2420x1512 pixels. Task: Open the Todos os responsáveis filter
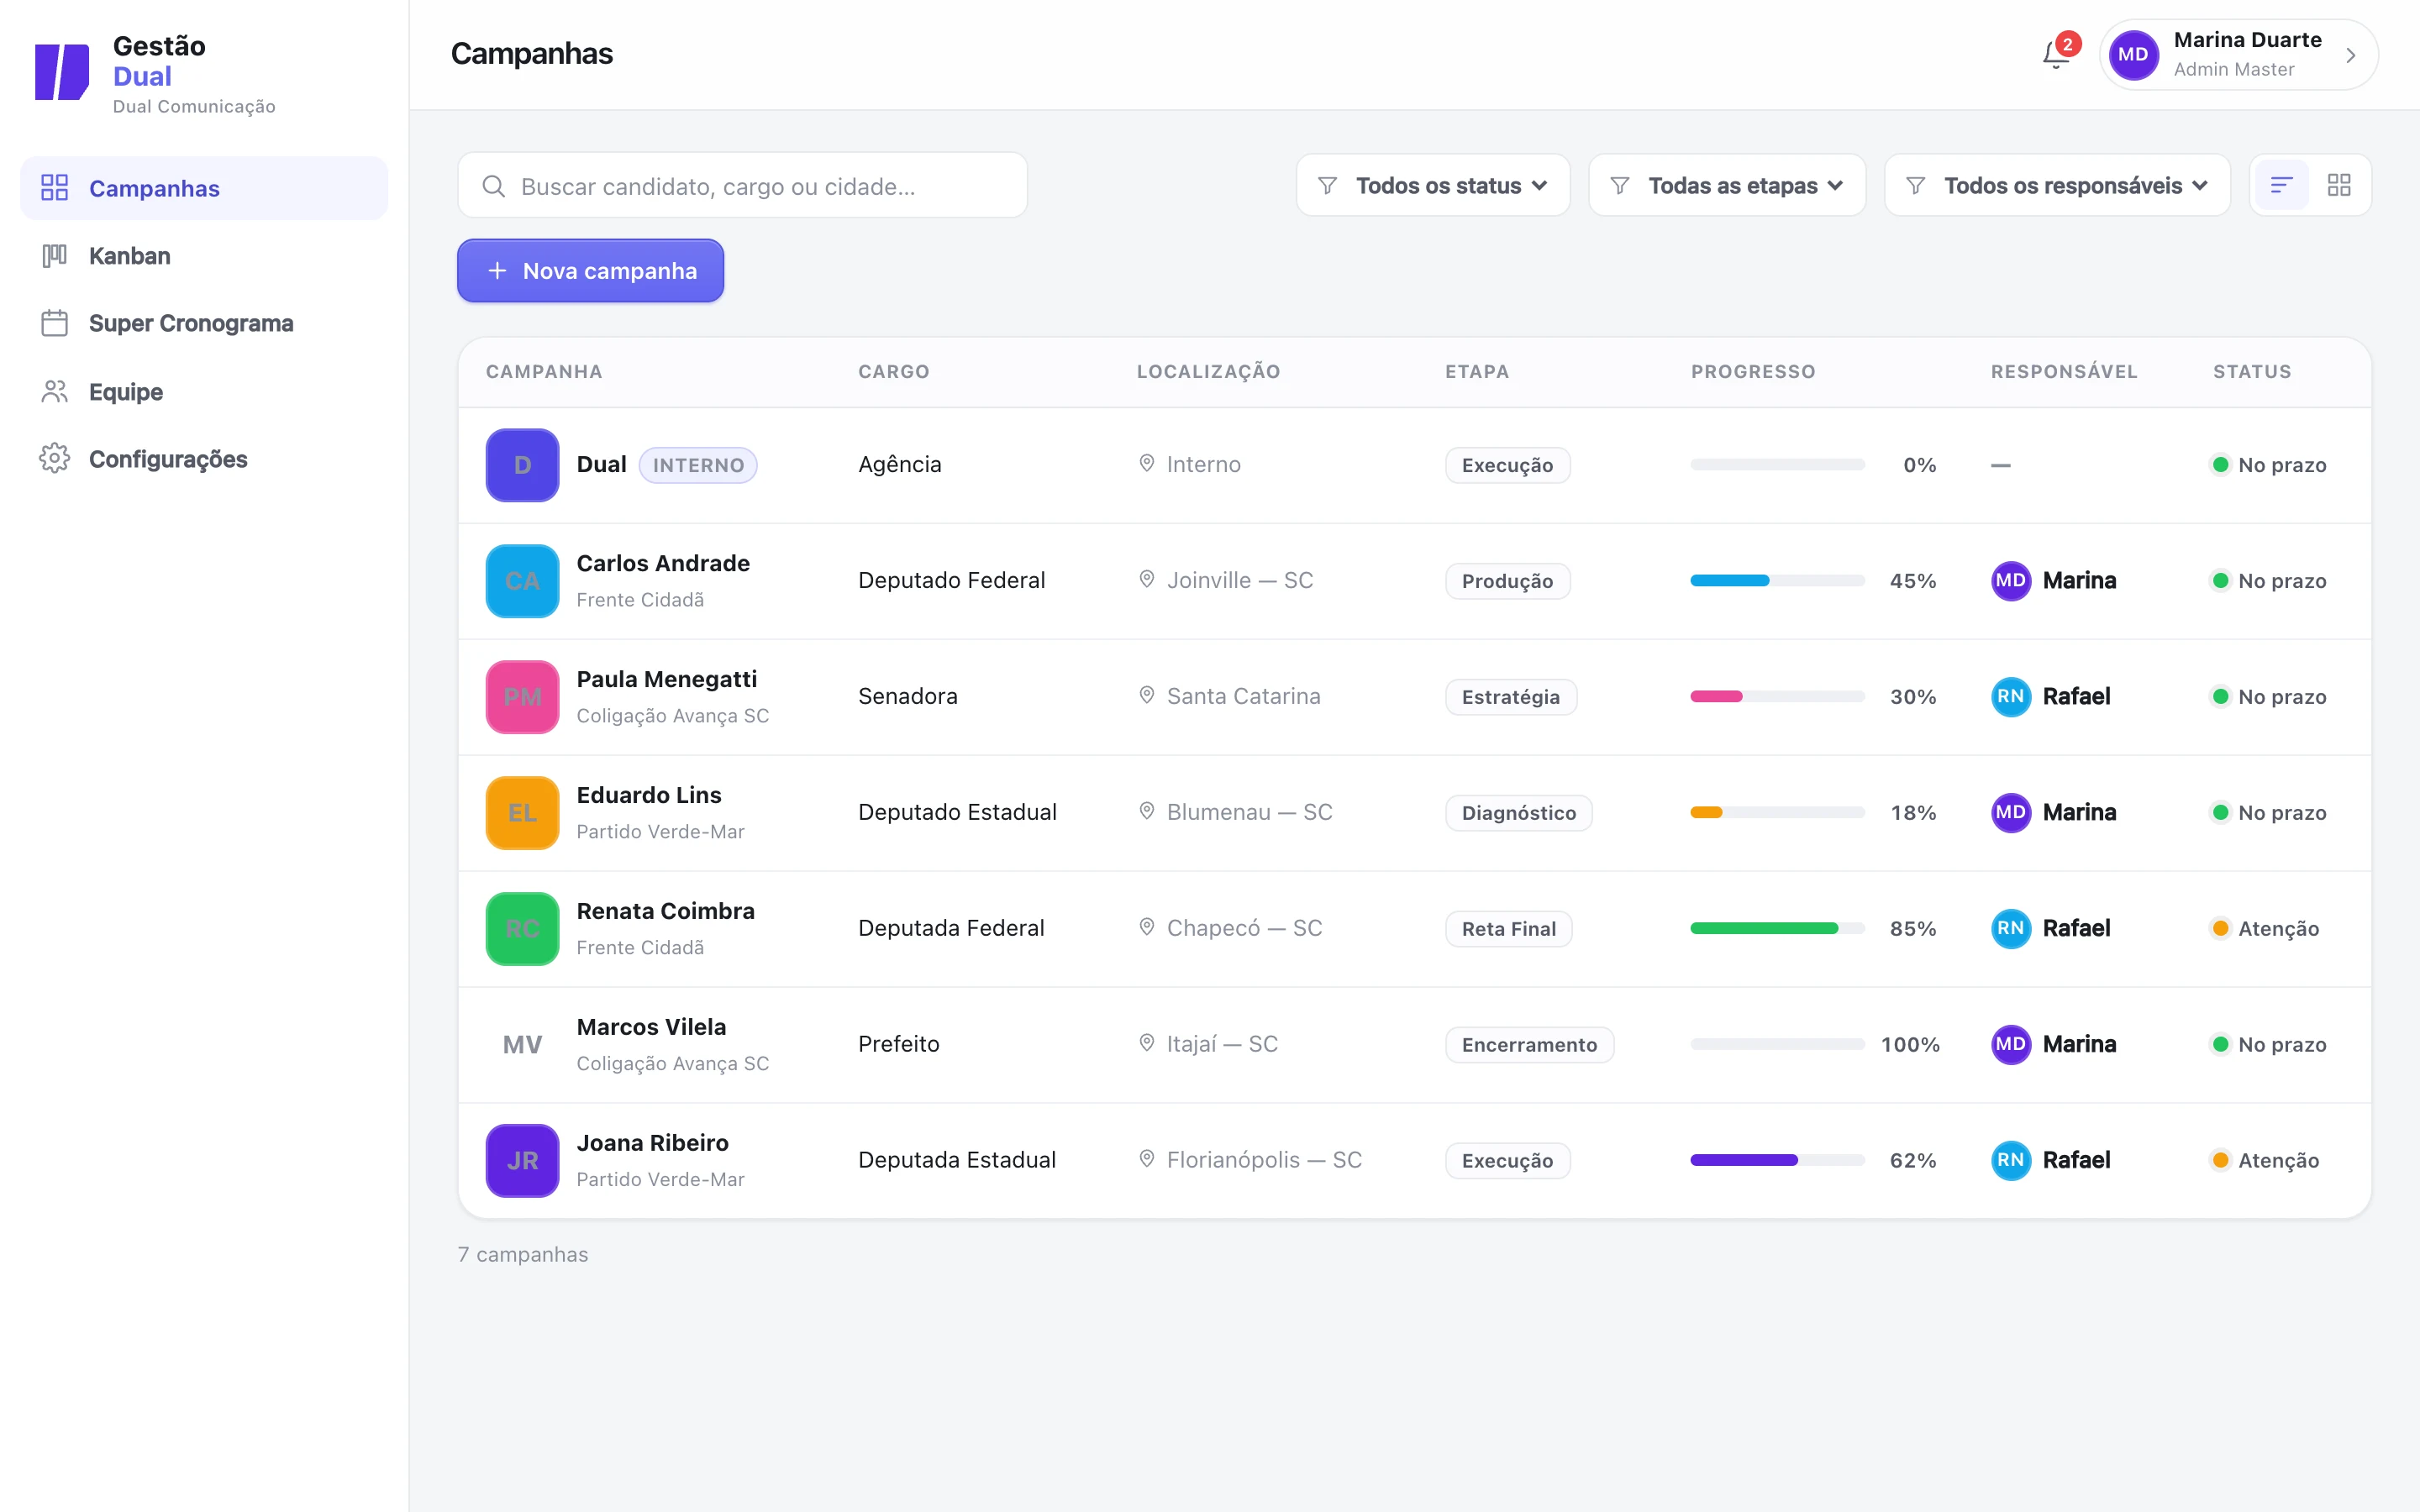pyautogui.click(x=2057, y=185)
